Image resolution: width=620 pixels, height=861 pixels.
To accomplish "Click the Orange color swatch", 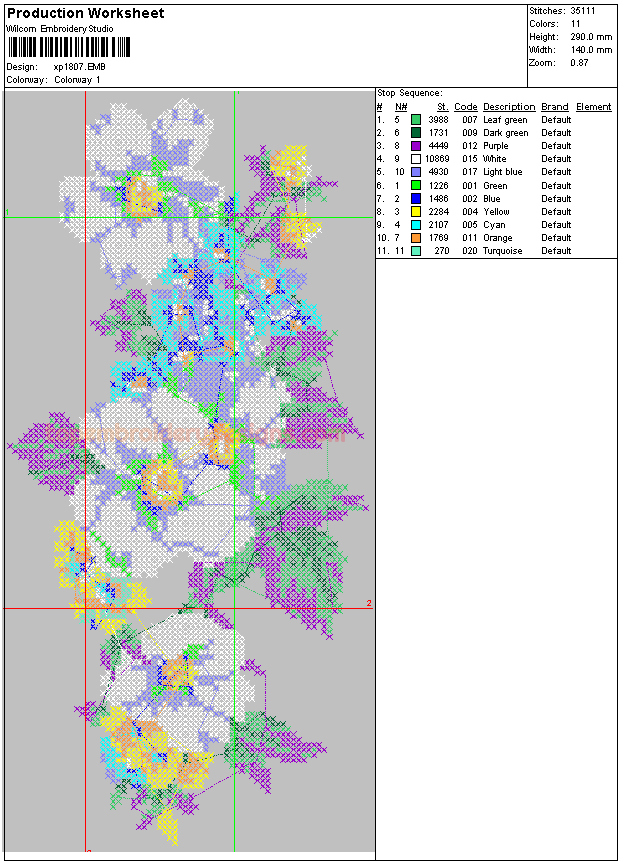I will [416, 238].
